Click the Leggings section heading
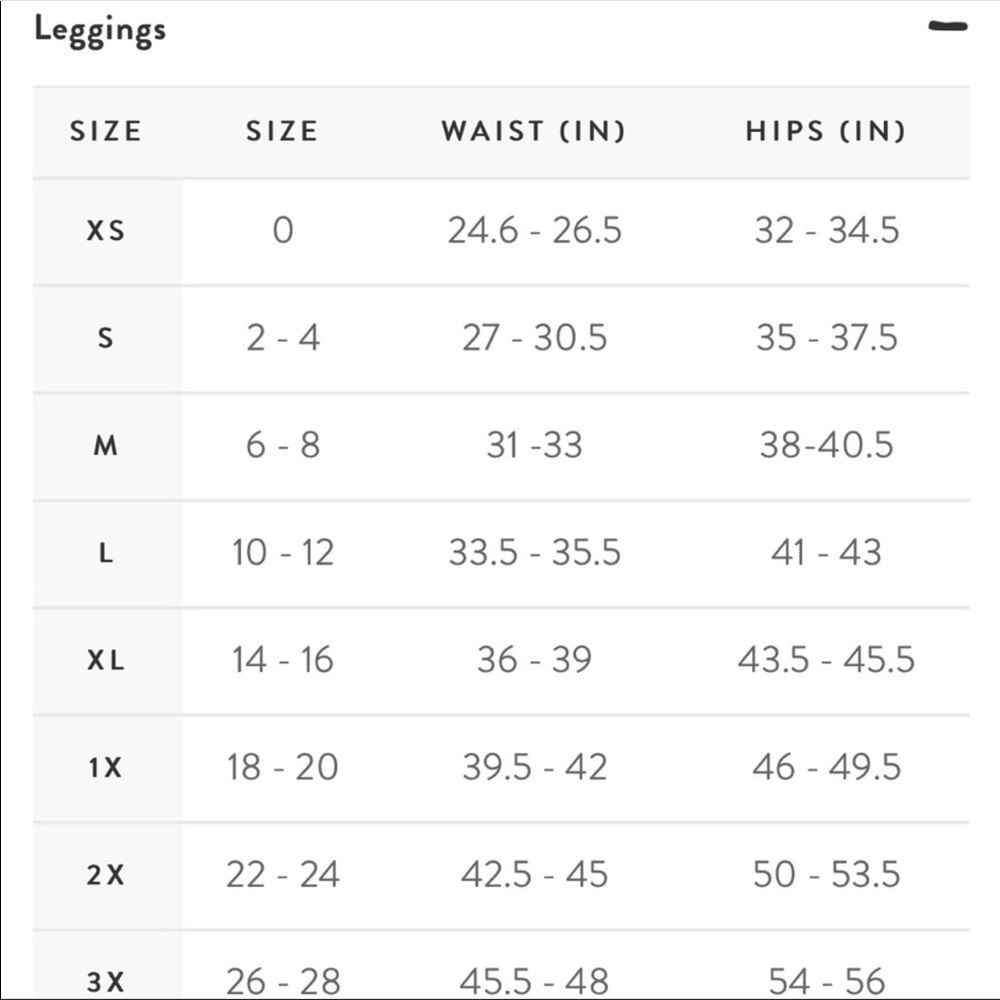Viewport: 1000px width, 1000px height. (x=99, y=30)
